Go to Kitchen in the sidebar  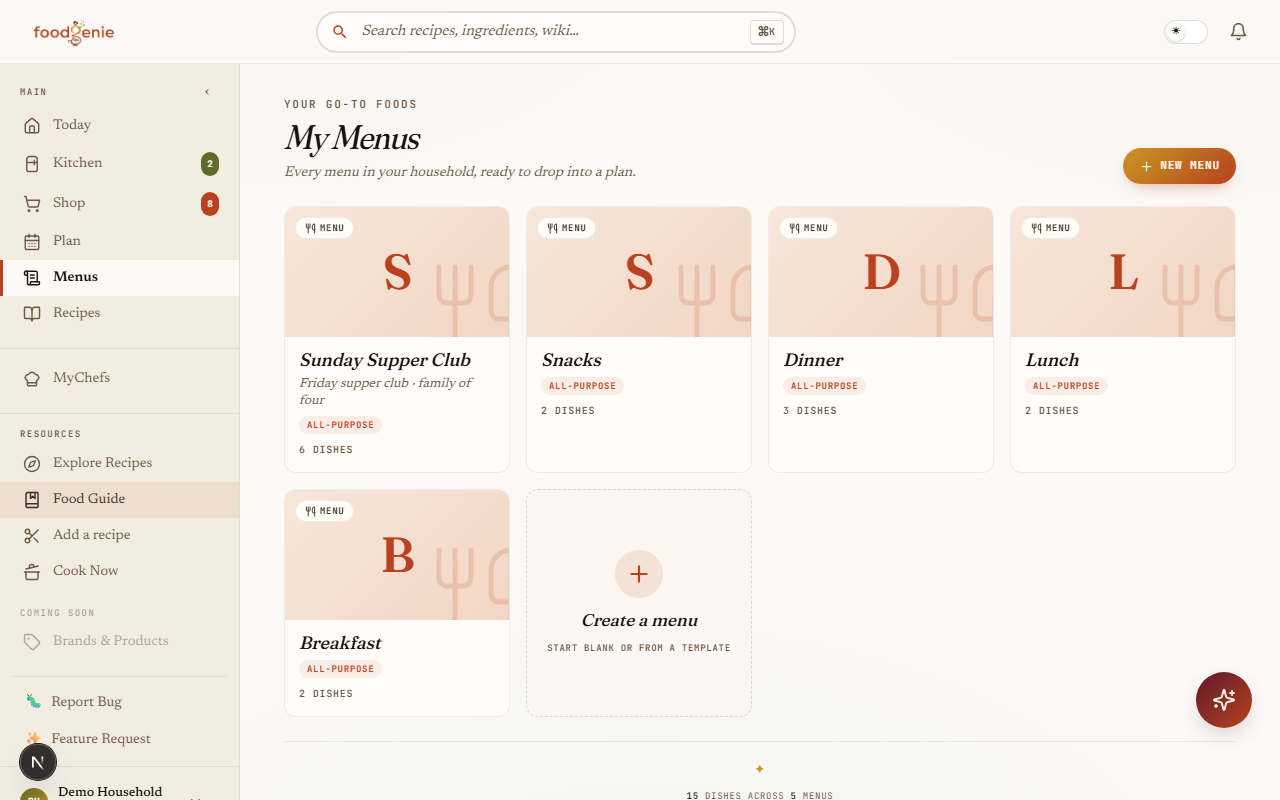pyautogui.click(x=120, y=163)
